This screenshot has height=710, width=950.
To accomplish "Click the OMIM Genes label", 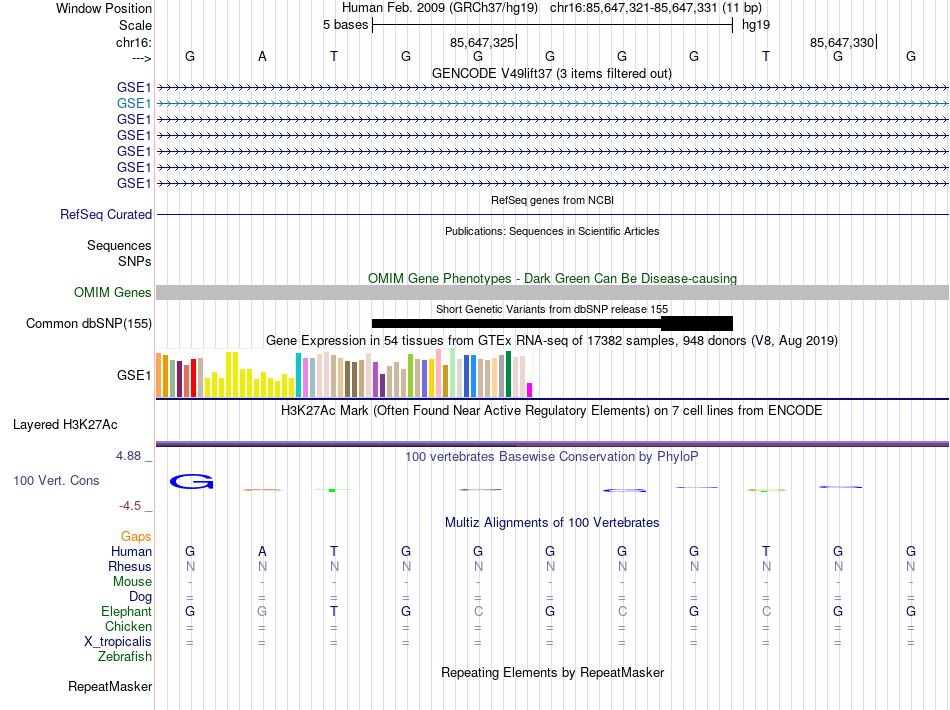I will click(x=113, y=293).
